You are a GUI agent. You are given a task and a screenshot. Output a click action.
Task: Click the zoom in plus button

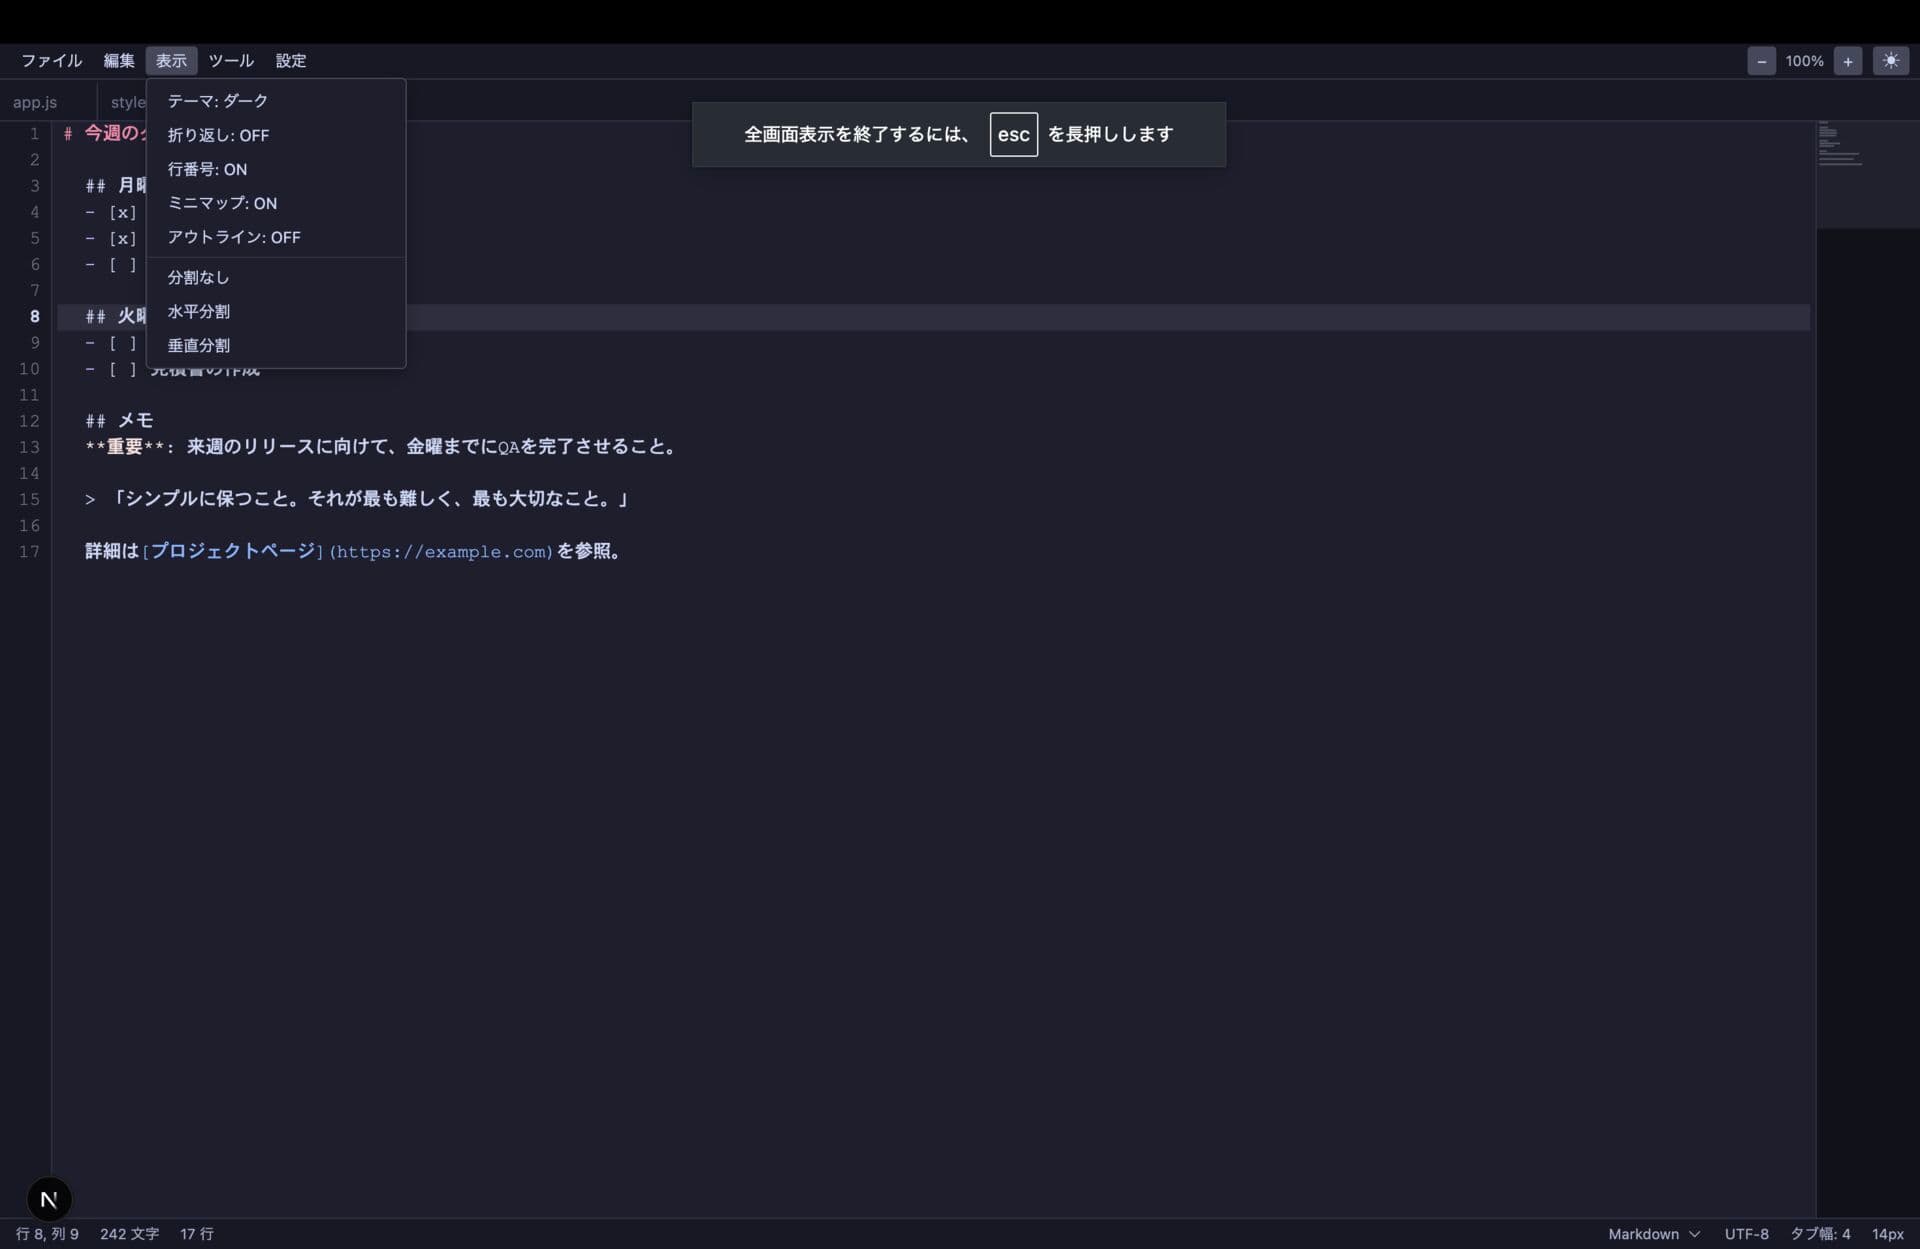tap(1847, 61)
